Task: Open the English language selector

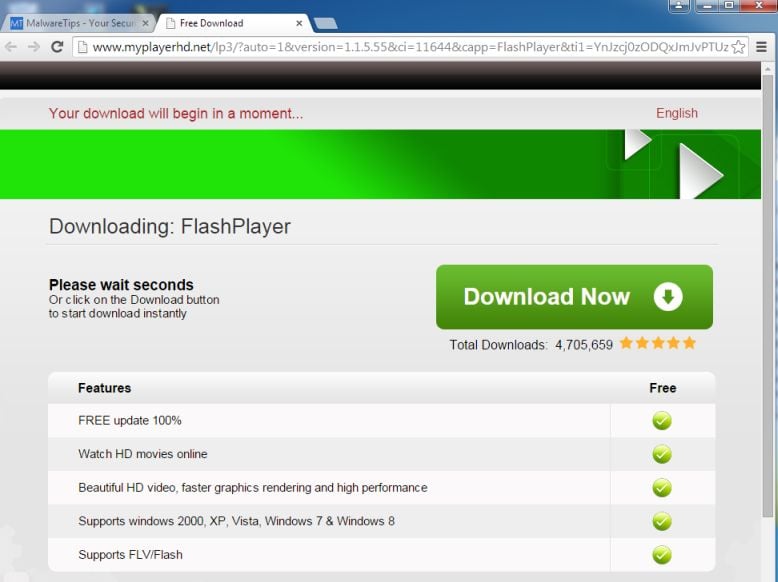Action: coord(677,113)
